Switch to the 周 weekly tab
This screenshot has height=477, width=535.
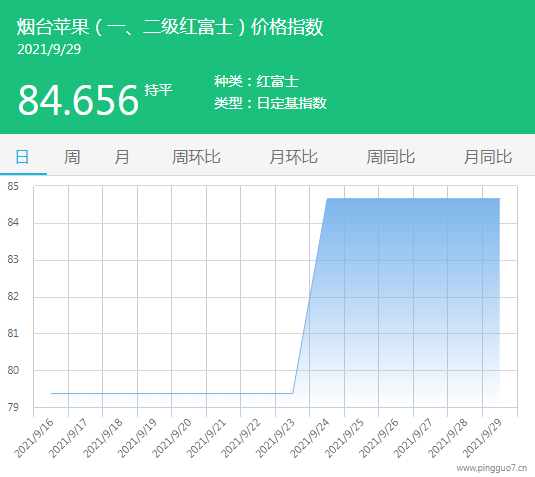click(x=72, y=157)
